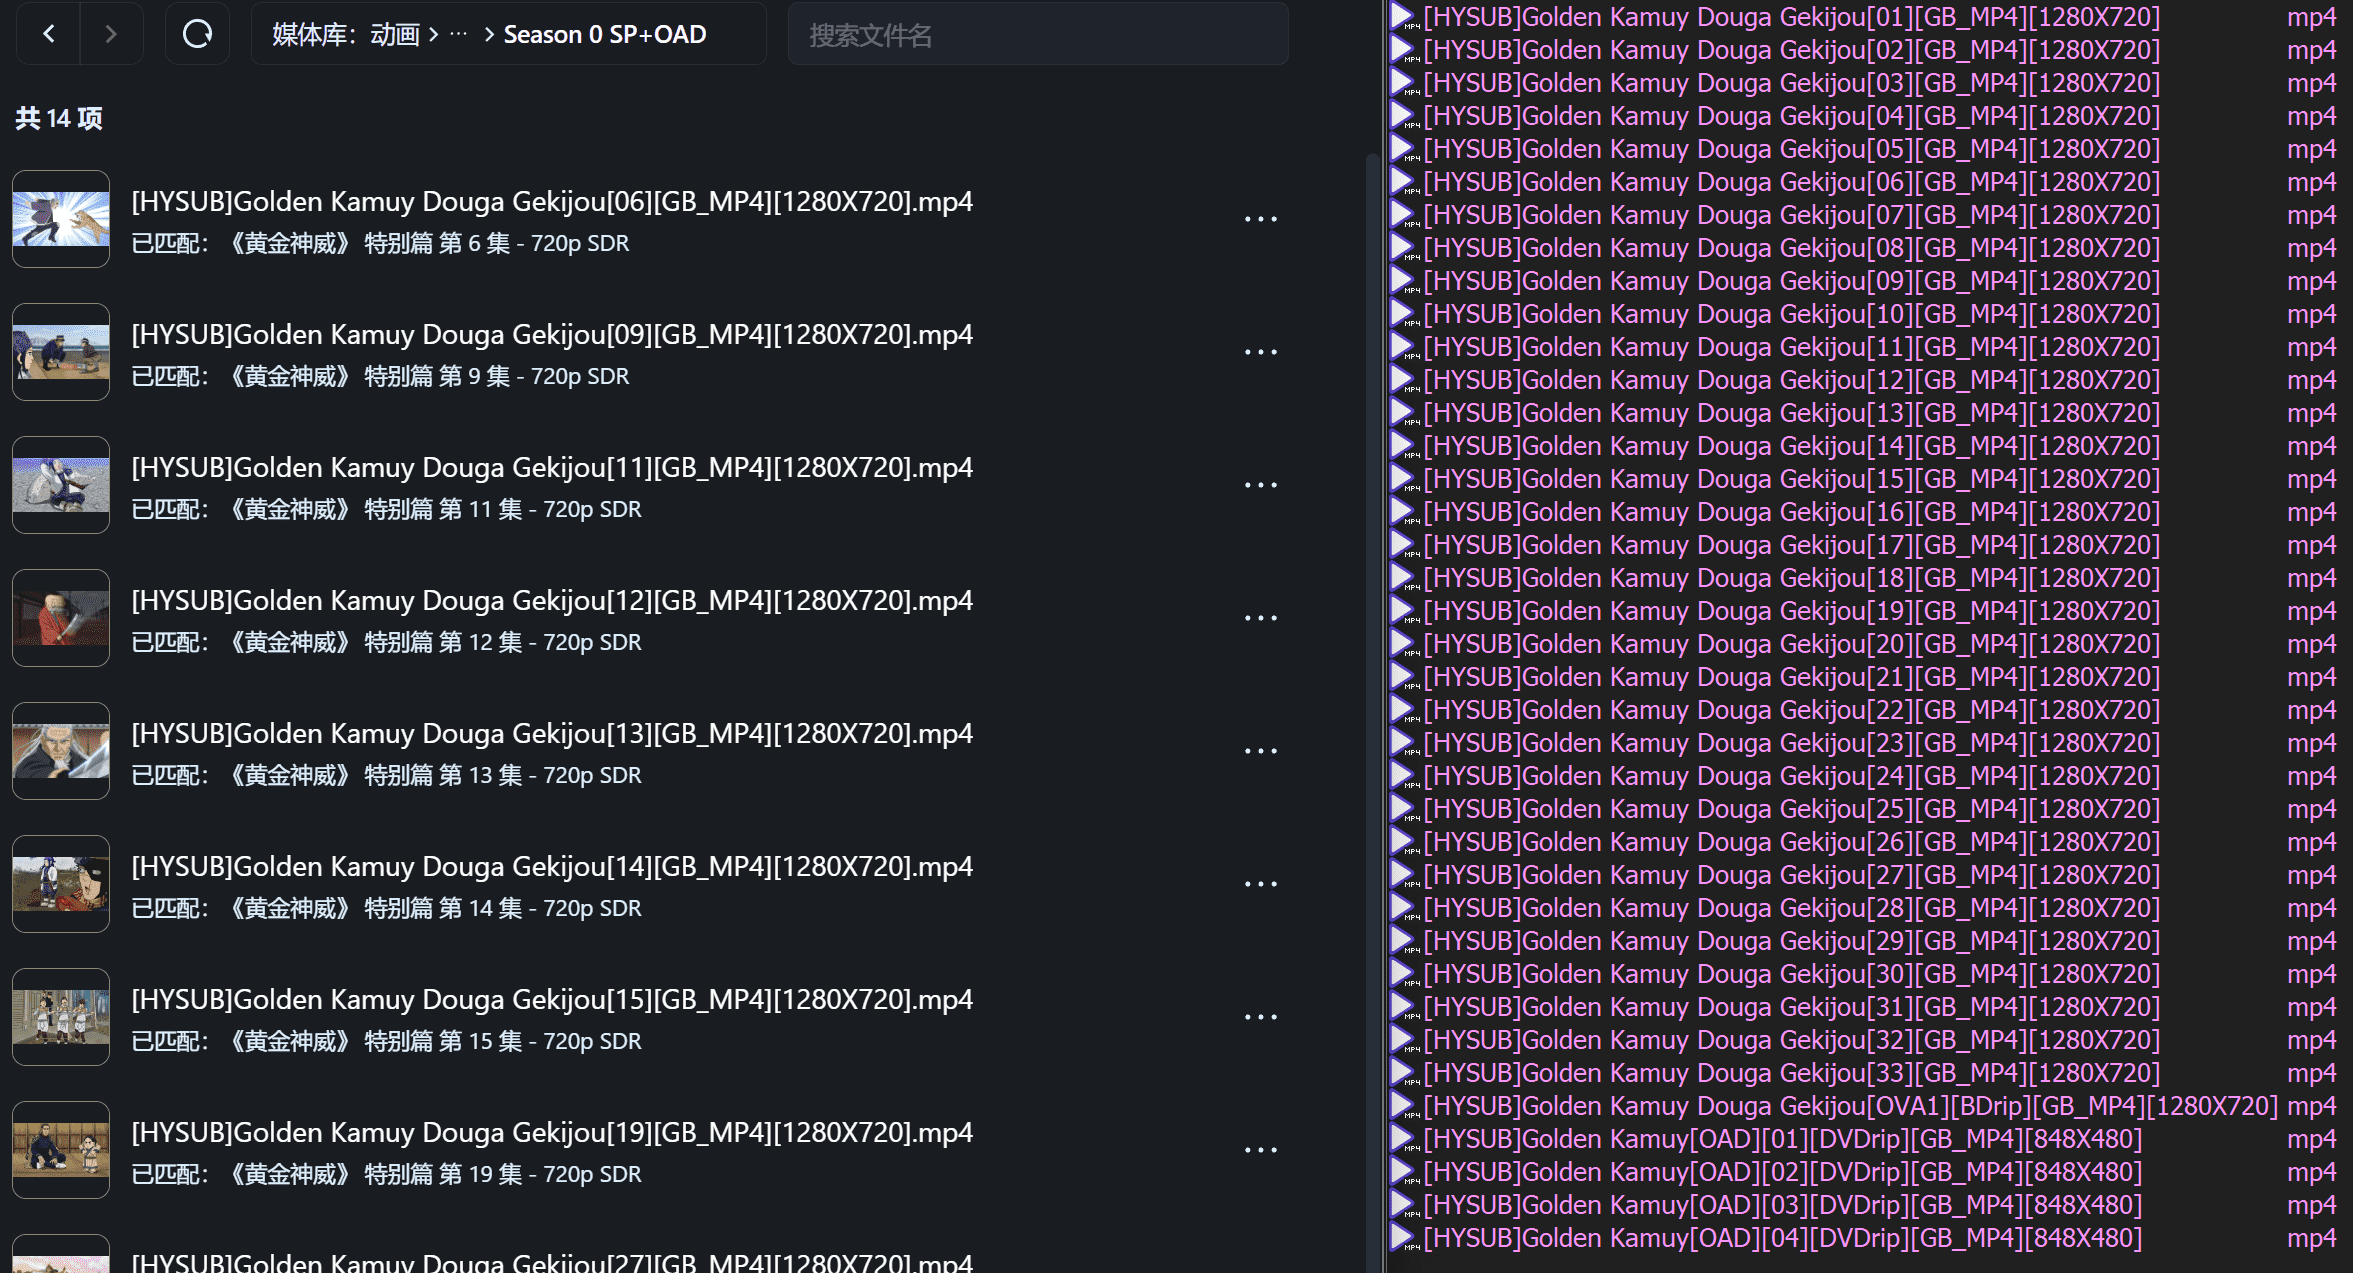Viewport: 2353px width, 1273px height.
Task: Focus the 搜索文件名 search field
Action: pos(1038,35)
